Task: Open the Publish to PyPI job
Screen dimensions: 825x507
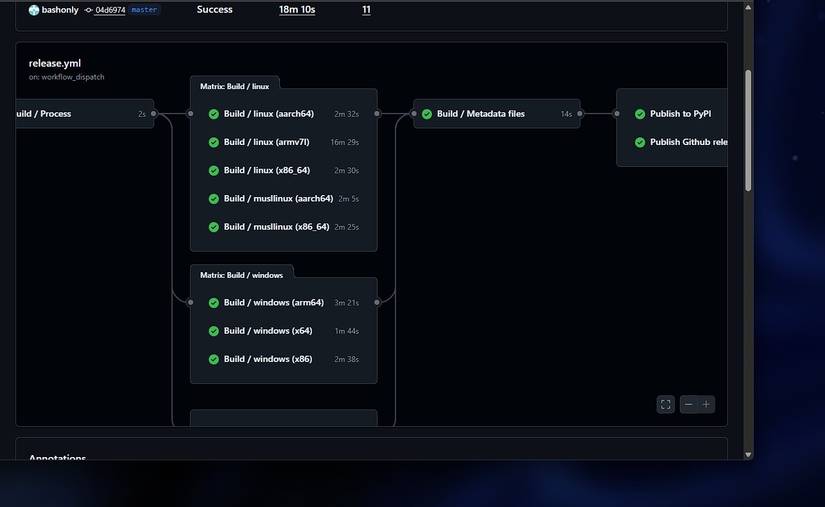Action: (x=677, y=114)
